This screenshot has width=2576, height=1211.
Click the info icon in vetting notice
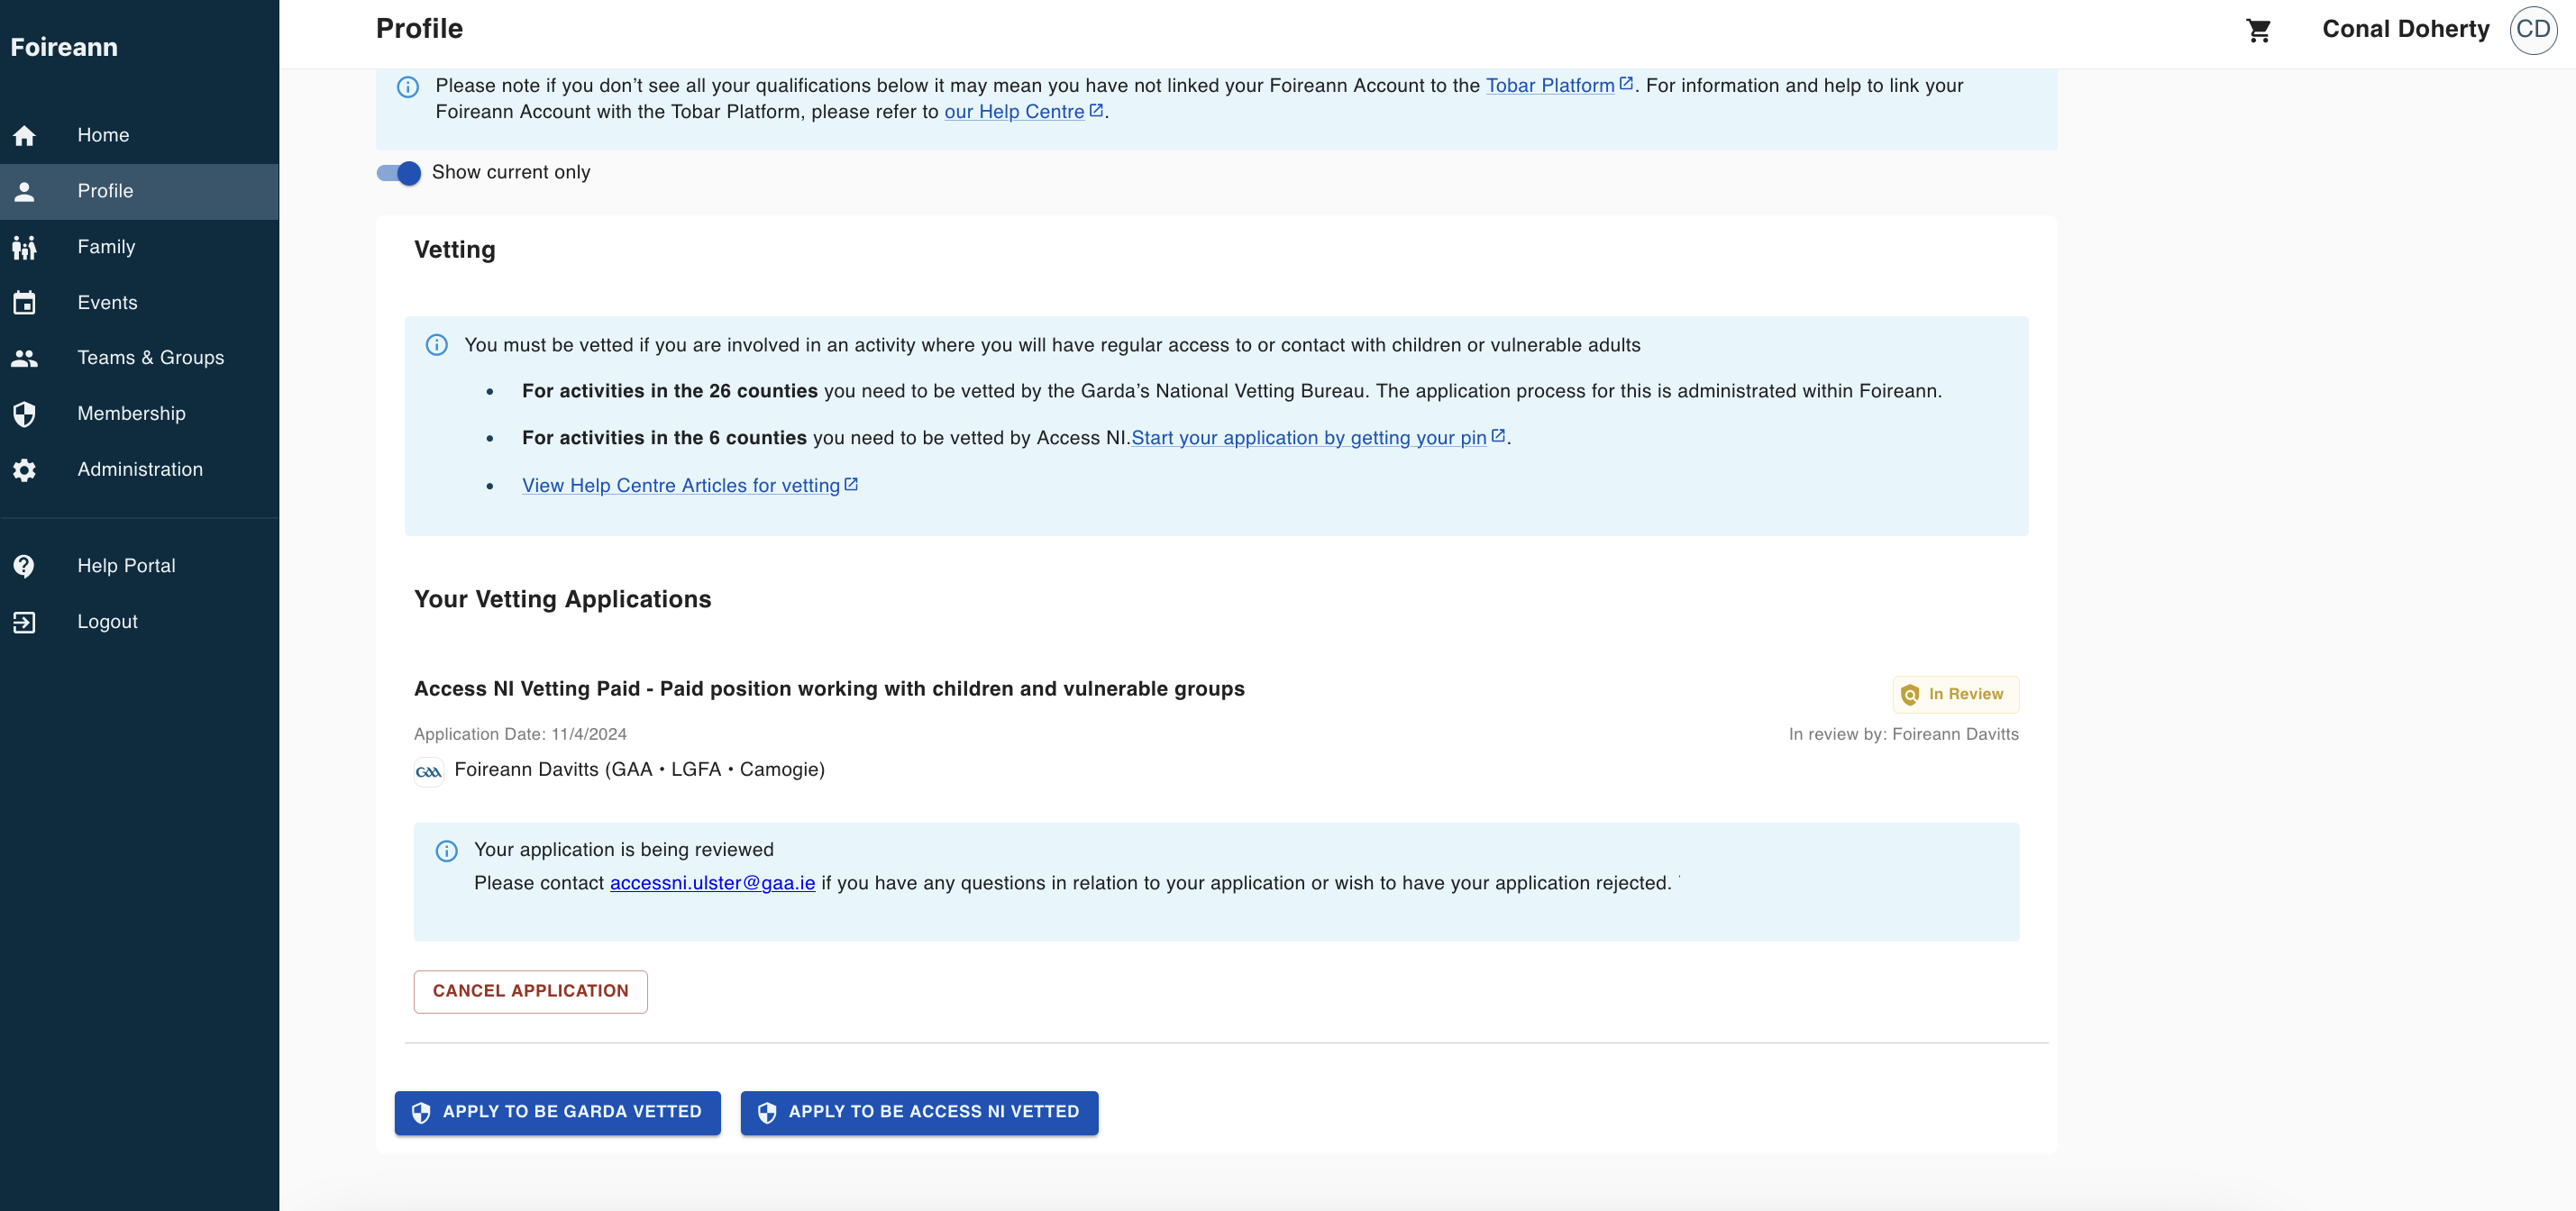click(x=437, y=345)
